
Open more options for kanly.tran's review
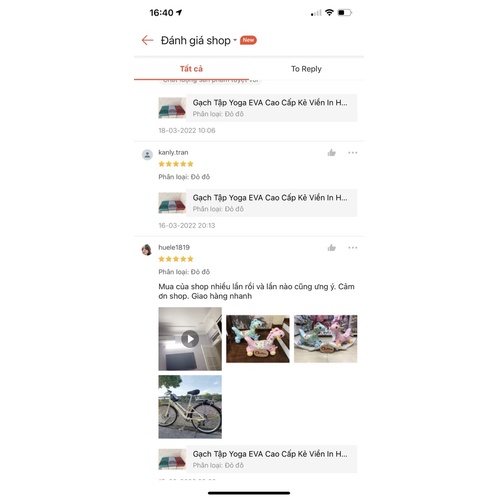tap(353, 153)
